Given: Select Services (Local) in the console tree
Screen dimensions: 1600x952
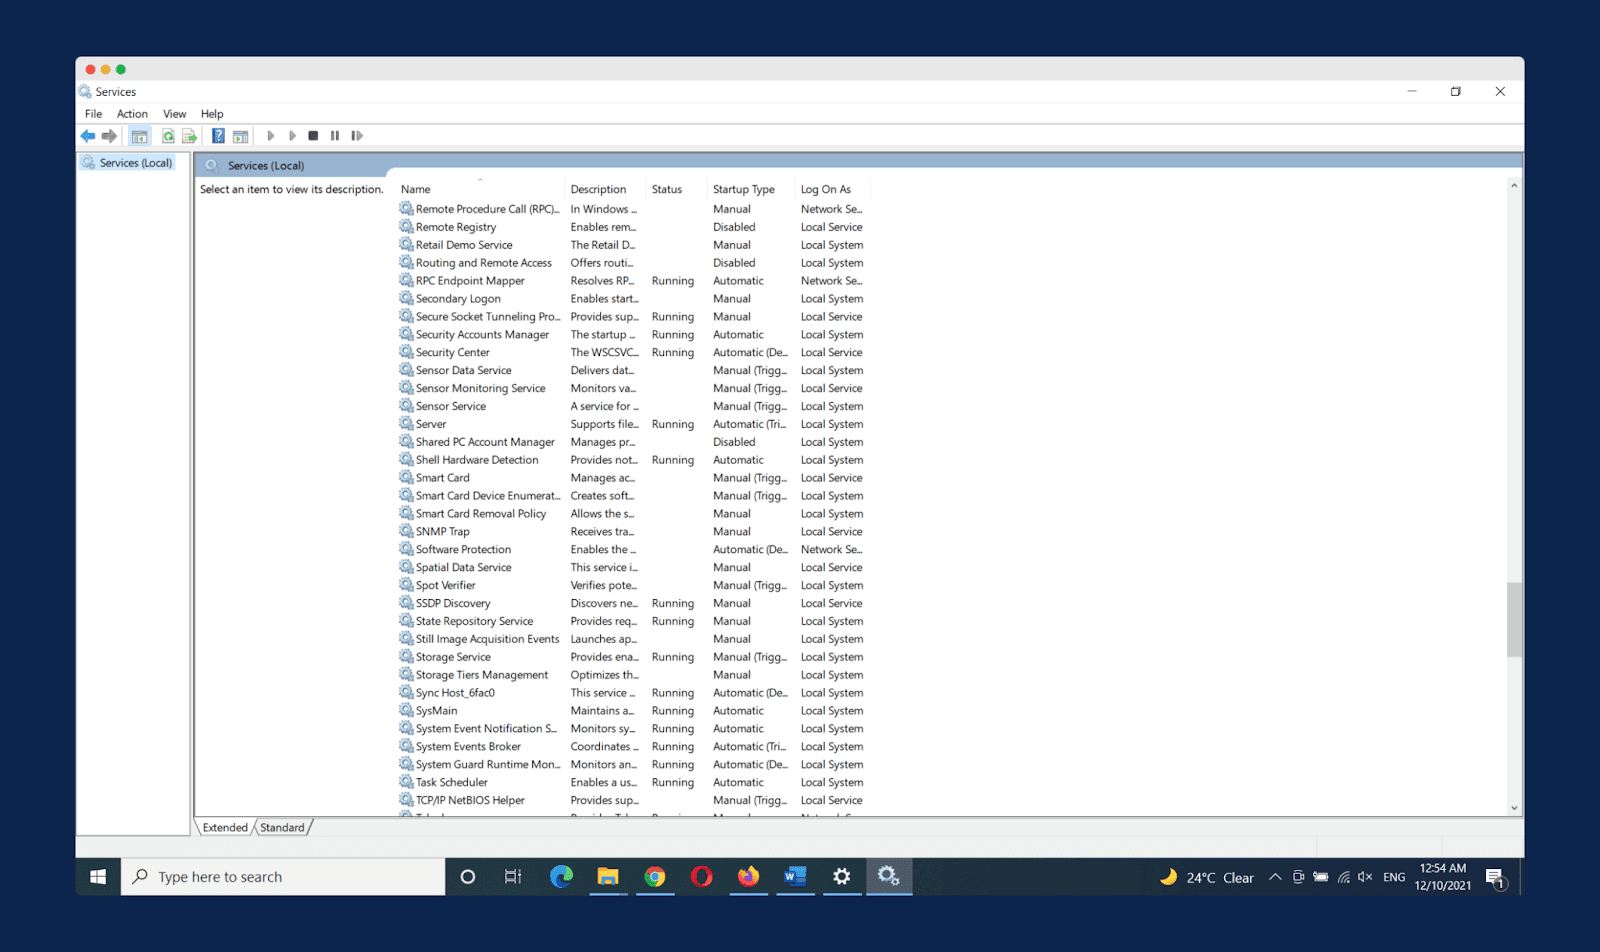Looking at the screenshot, I should tap(135, 163).
